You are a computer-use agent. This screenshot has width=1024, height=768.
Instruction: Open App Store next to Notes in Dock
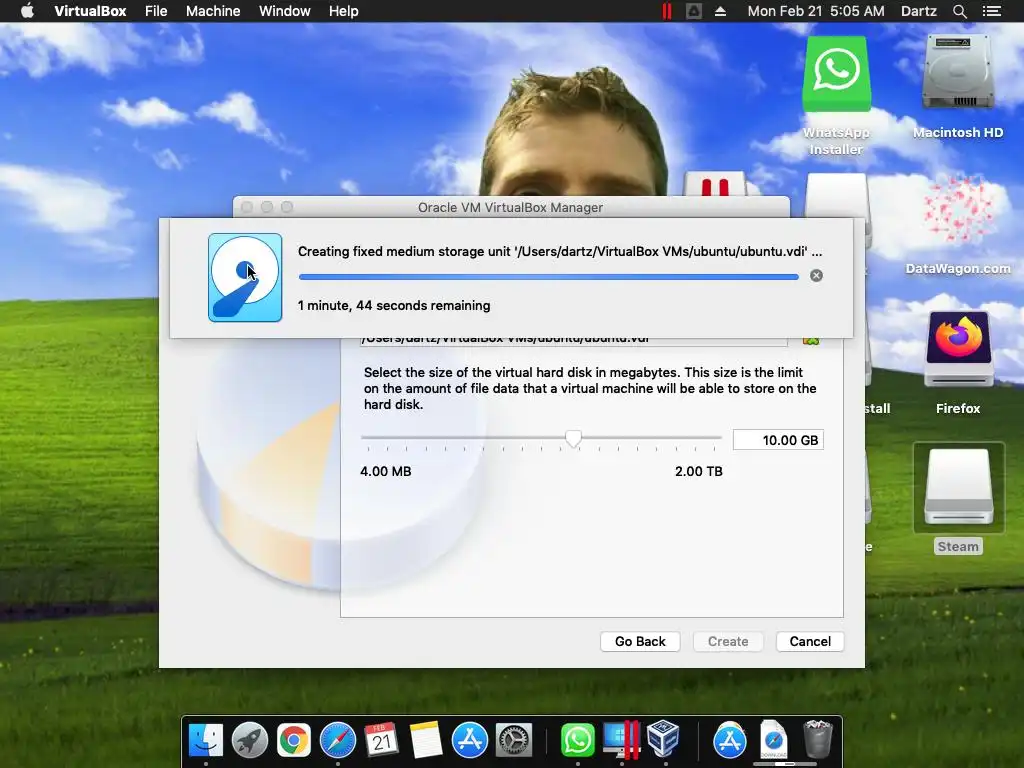(x=470, y=741)
